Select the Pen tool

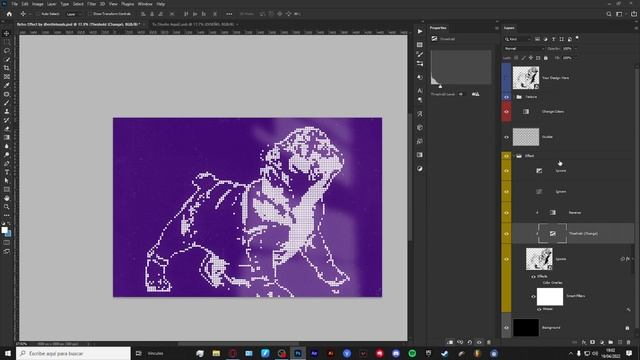point(7,164)
